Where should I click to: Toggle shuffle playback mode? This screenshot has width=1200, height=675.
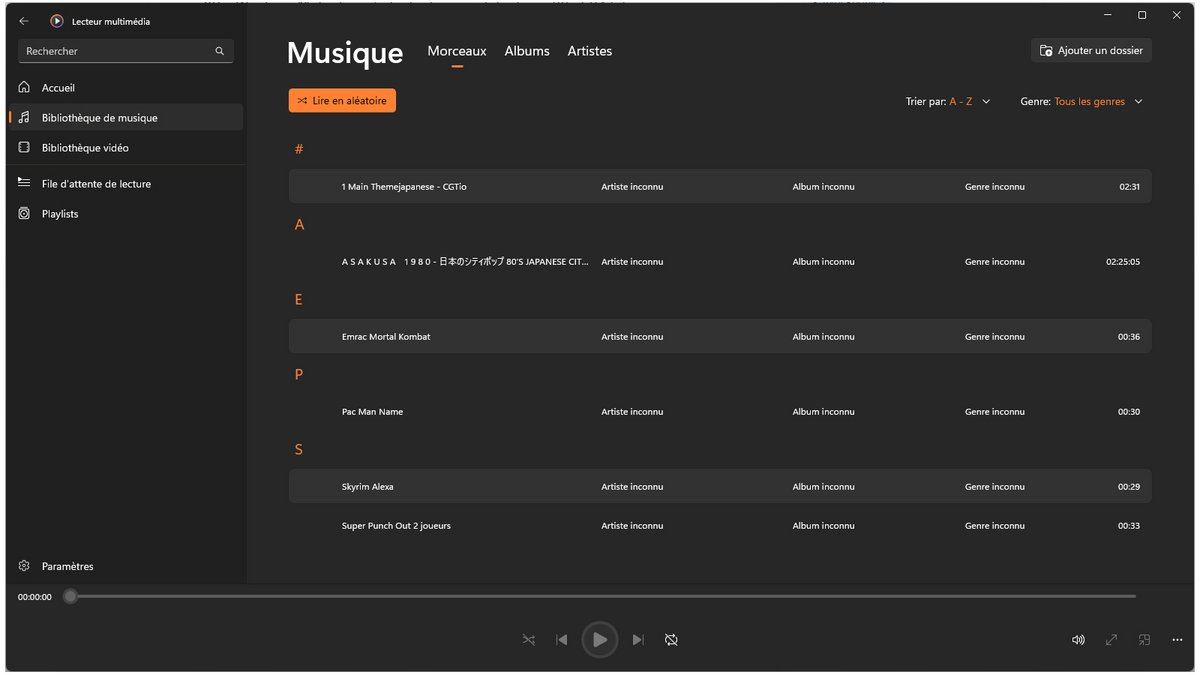528,639
